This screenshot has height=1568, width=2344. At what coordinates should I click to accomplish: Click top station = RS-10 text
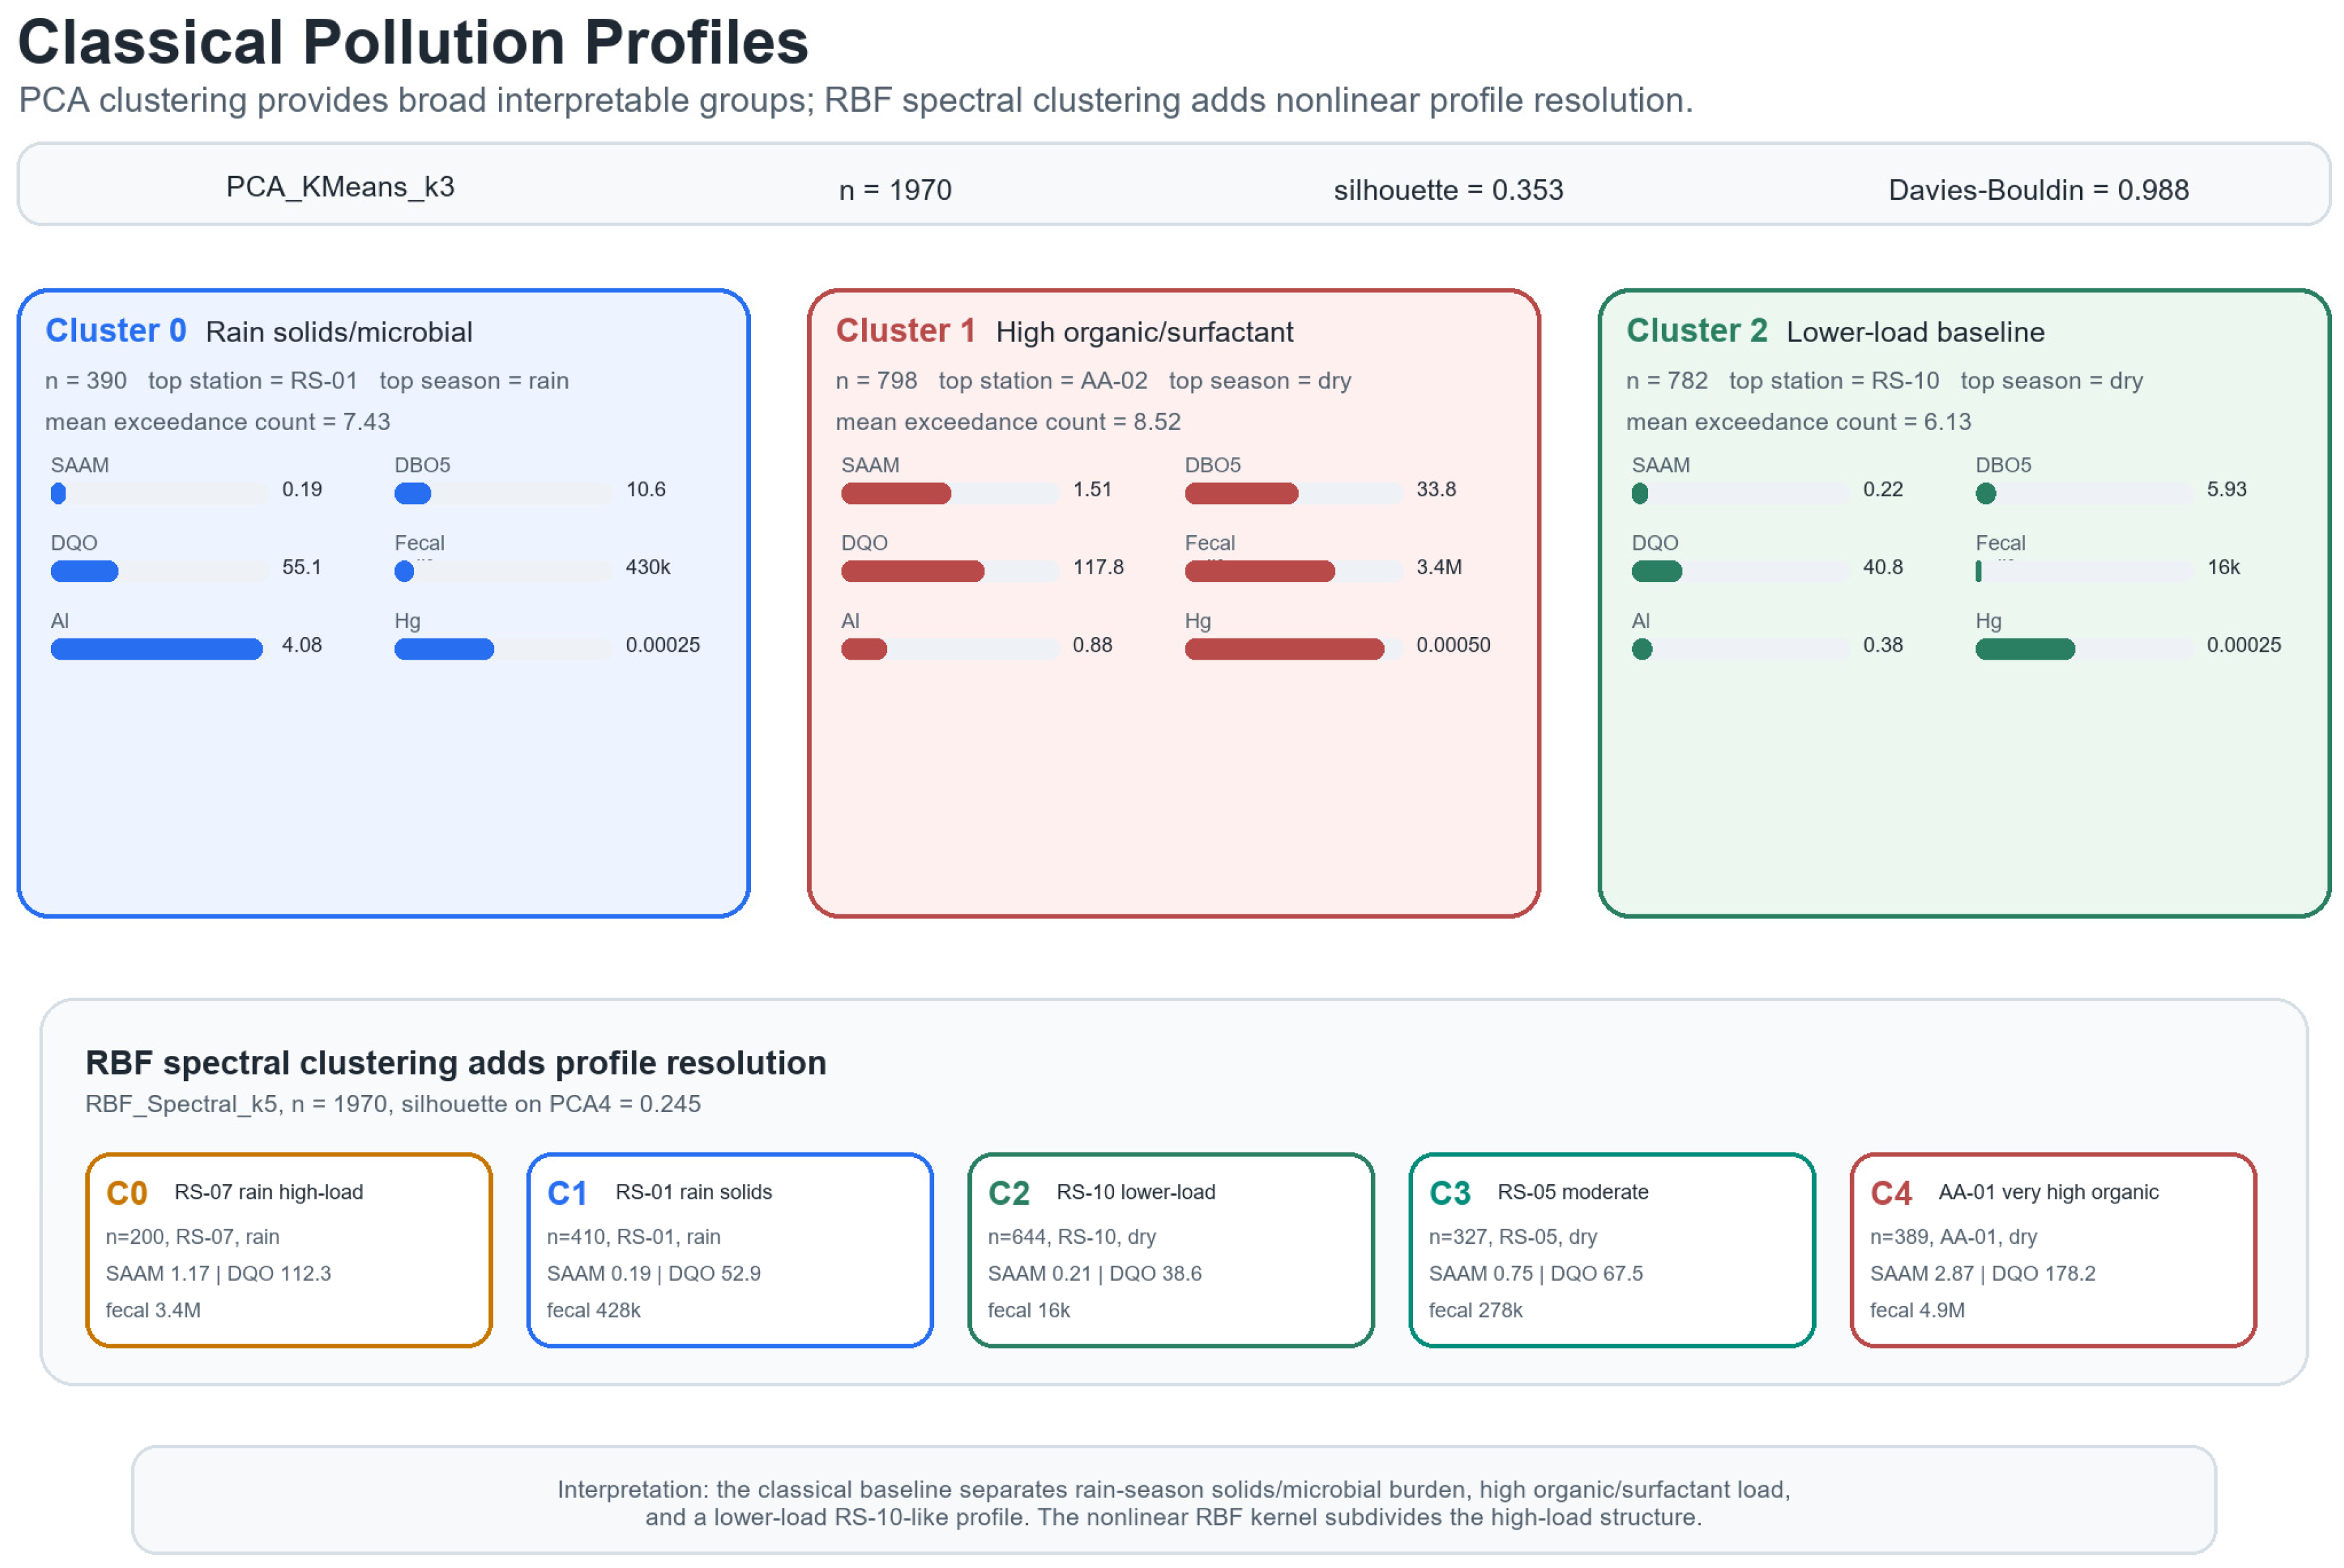point(1834,381)
